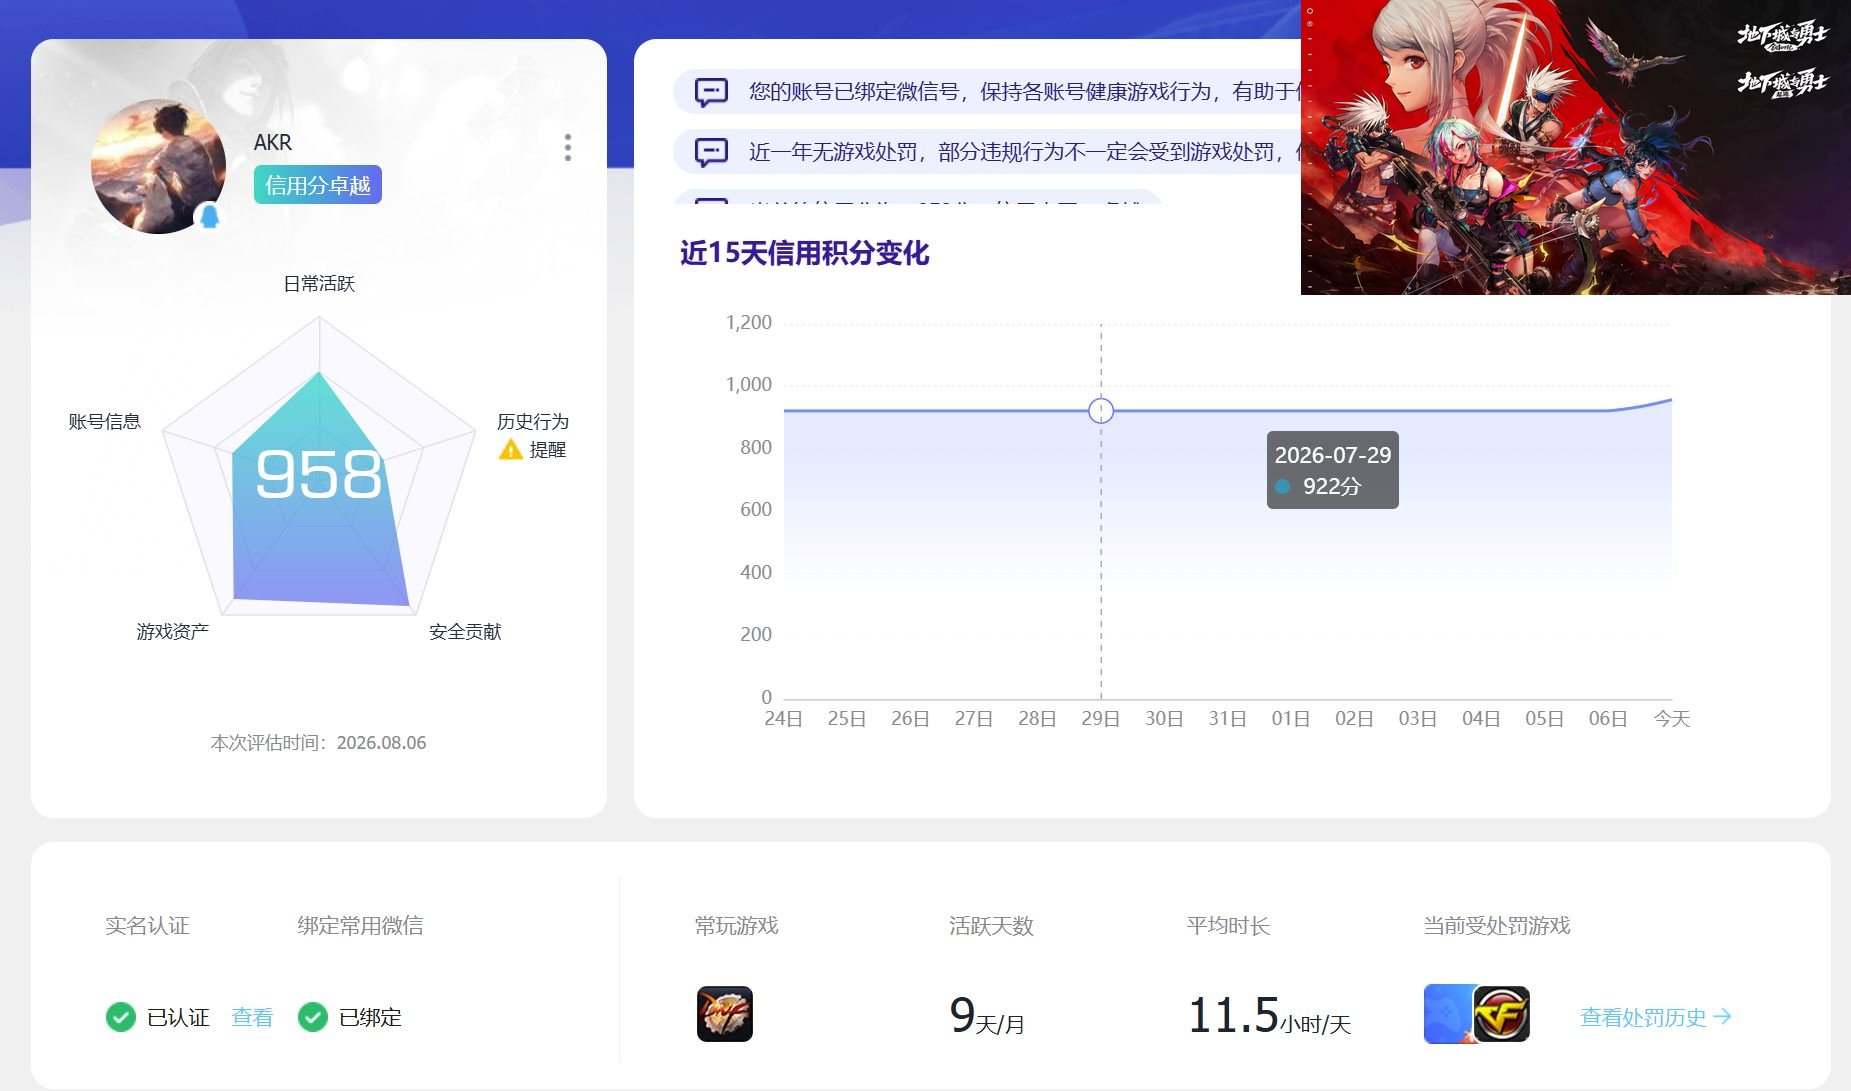Open the 查看 link beside 已认证

tap(252, 1017)
